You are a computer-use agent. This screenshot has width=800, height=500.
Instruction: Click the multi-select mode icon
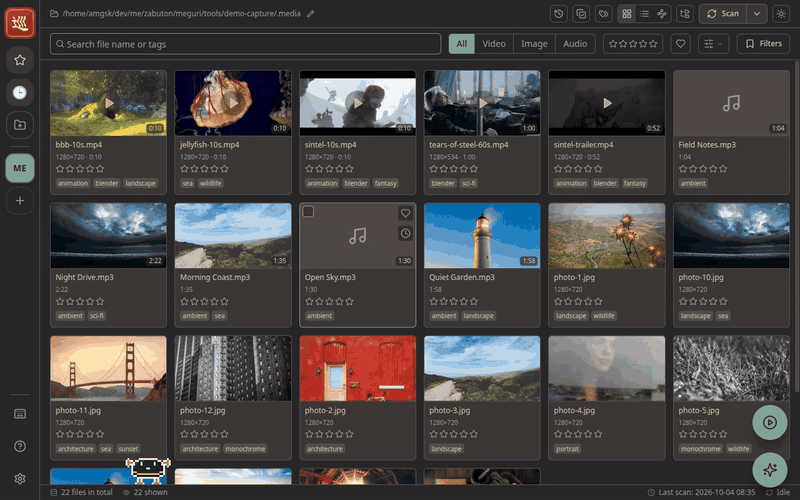point(581,14)
